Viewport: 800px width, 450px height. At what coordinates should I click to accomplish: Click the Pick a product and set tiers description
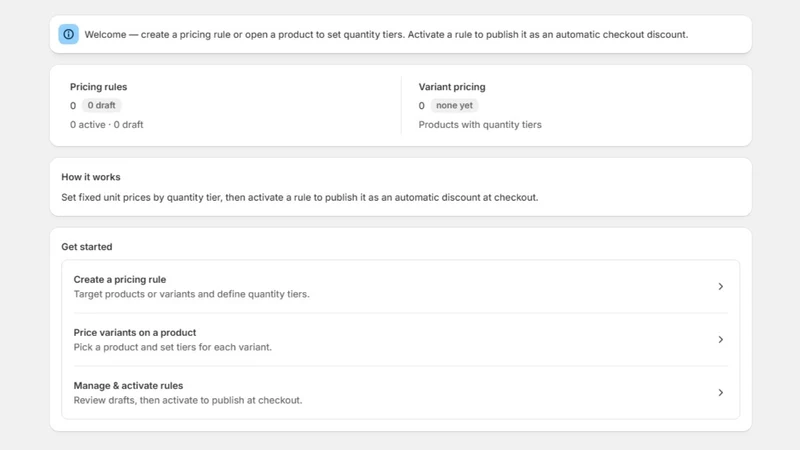pyautogui.click(x=172, y=347)
